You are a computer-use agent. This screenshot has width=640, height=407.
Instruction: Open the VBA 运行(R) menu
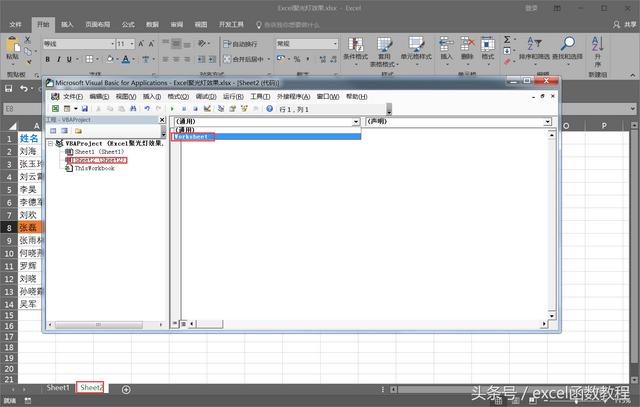[233, 96]
